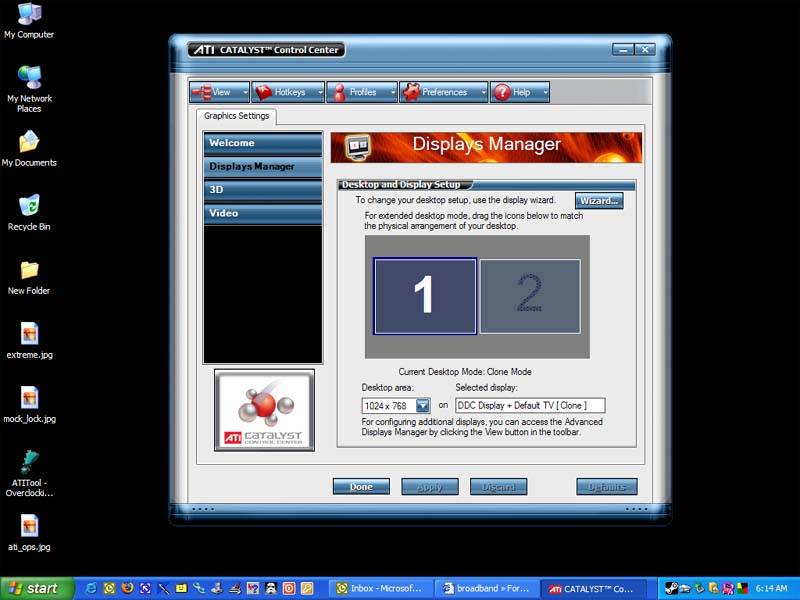Screen dimensions: 800x600
Task: Open the Help toolbar menu
Action: [520, 92]
